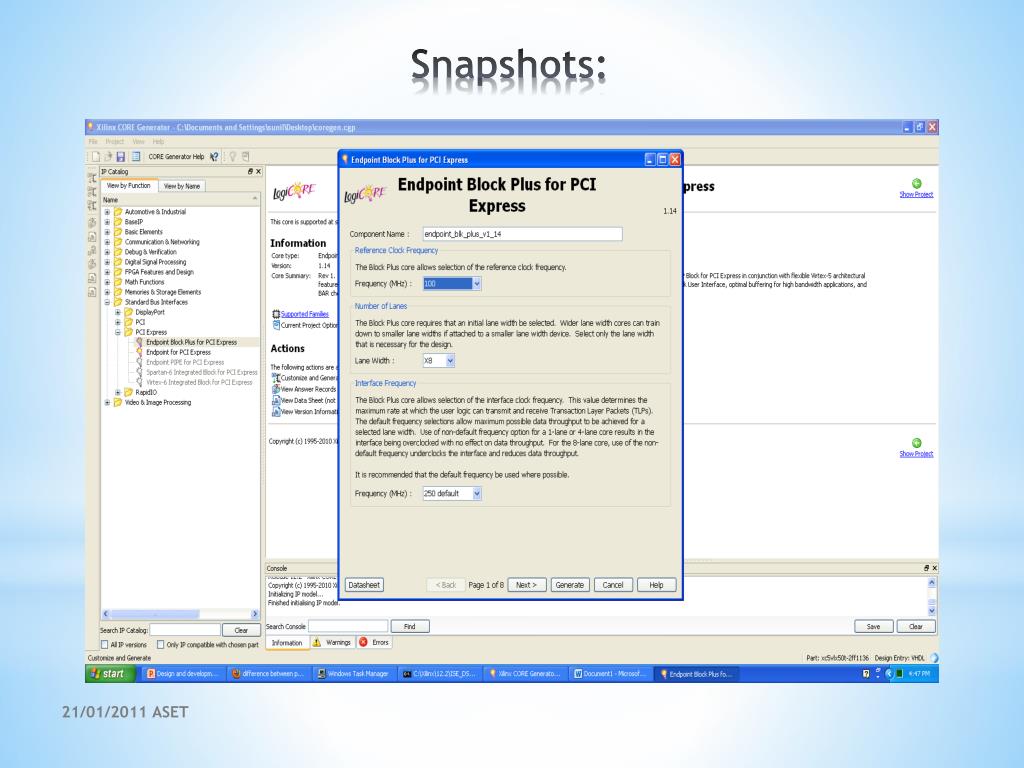Select Endpoint for PCI Express tree item

[x=178, y=353]
